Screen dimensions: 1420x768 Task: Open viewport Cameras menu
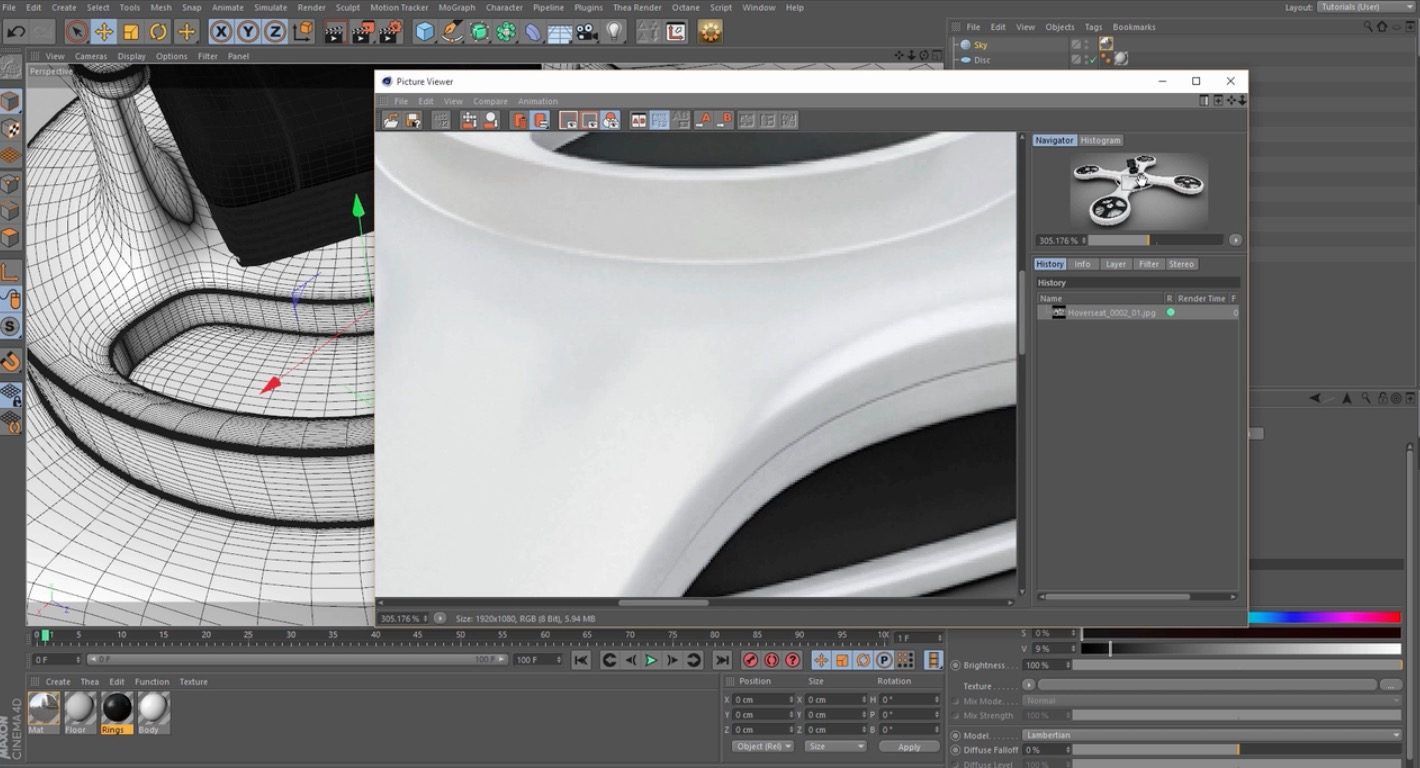[x=91, y=56]
